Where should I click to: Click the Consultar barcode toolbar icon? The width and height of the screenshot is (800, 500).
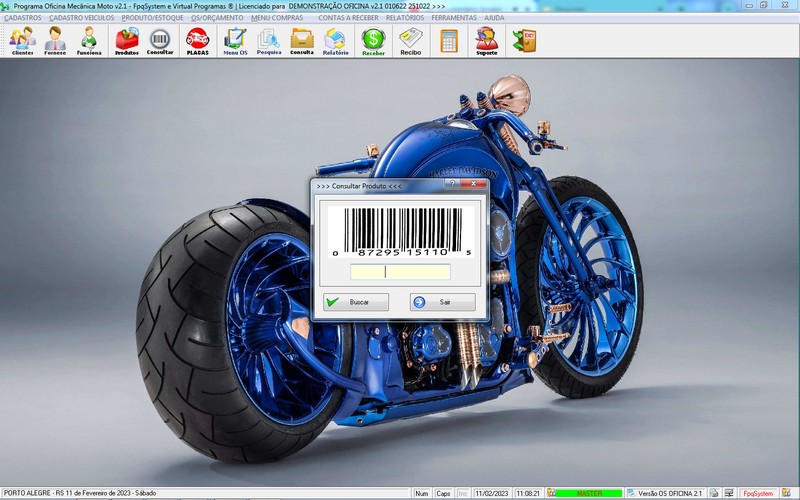[x=160, y=41]
